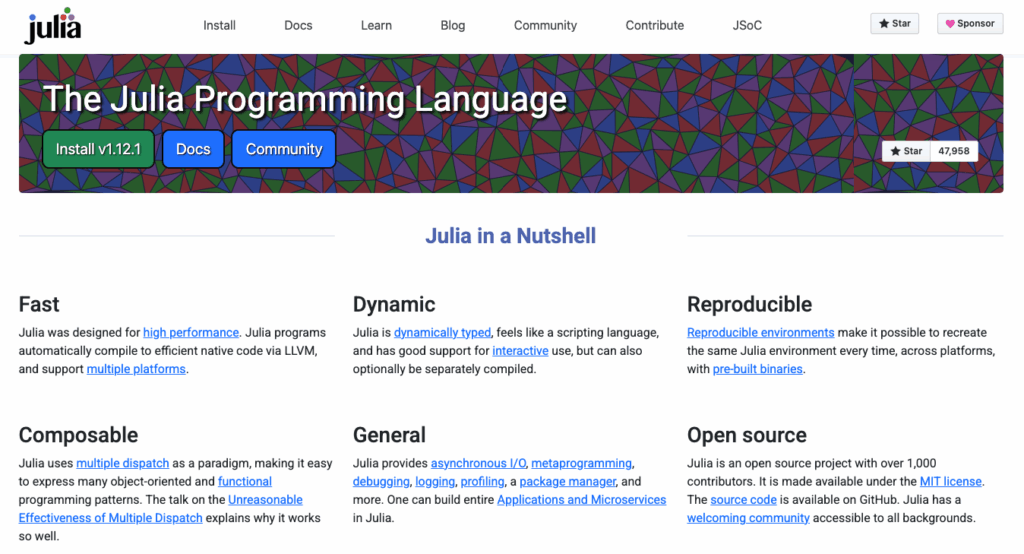Open the JSoC navigation item

pos(747,25)
